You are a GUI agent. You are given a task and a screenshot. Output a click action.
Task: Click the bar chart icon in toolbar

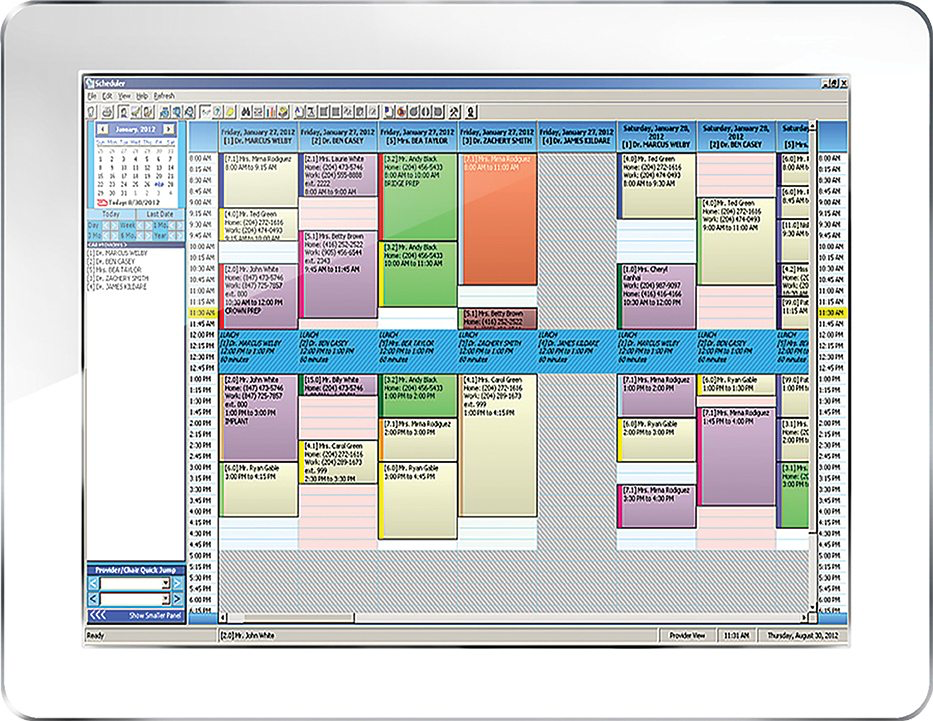click(x=271, y=111)
